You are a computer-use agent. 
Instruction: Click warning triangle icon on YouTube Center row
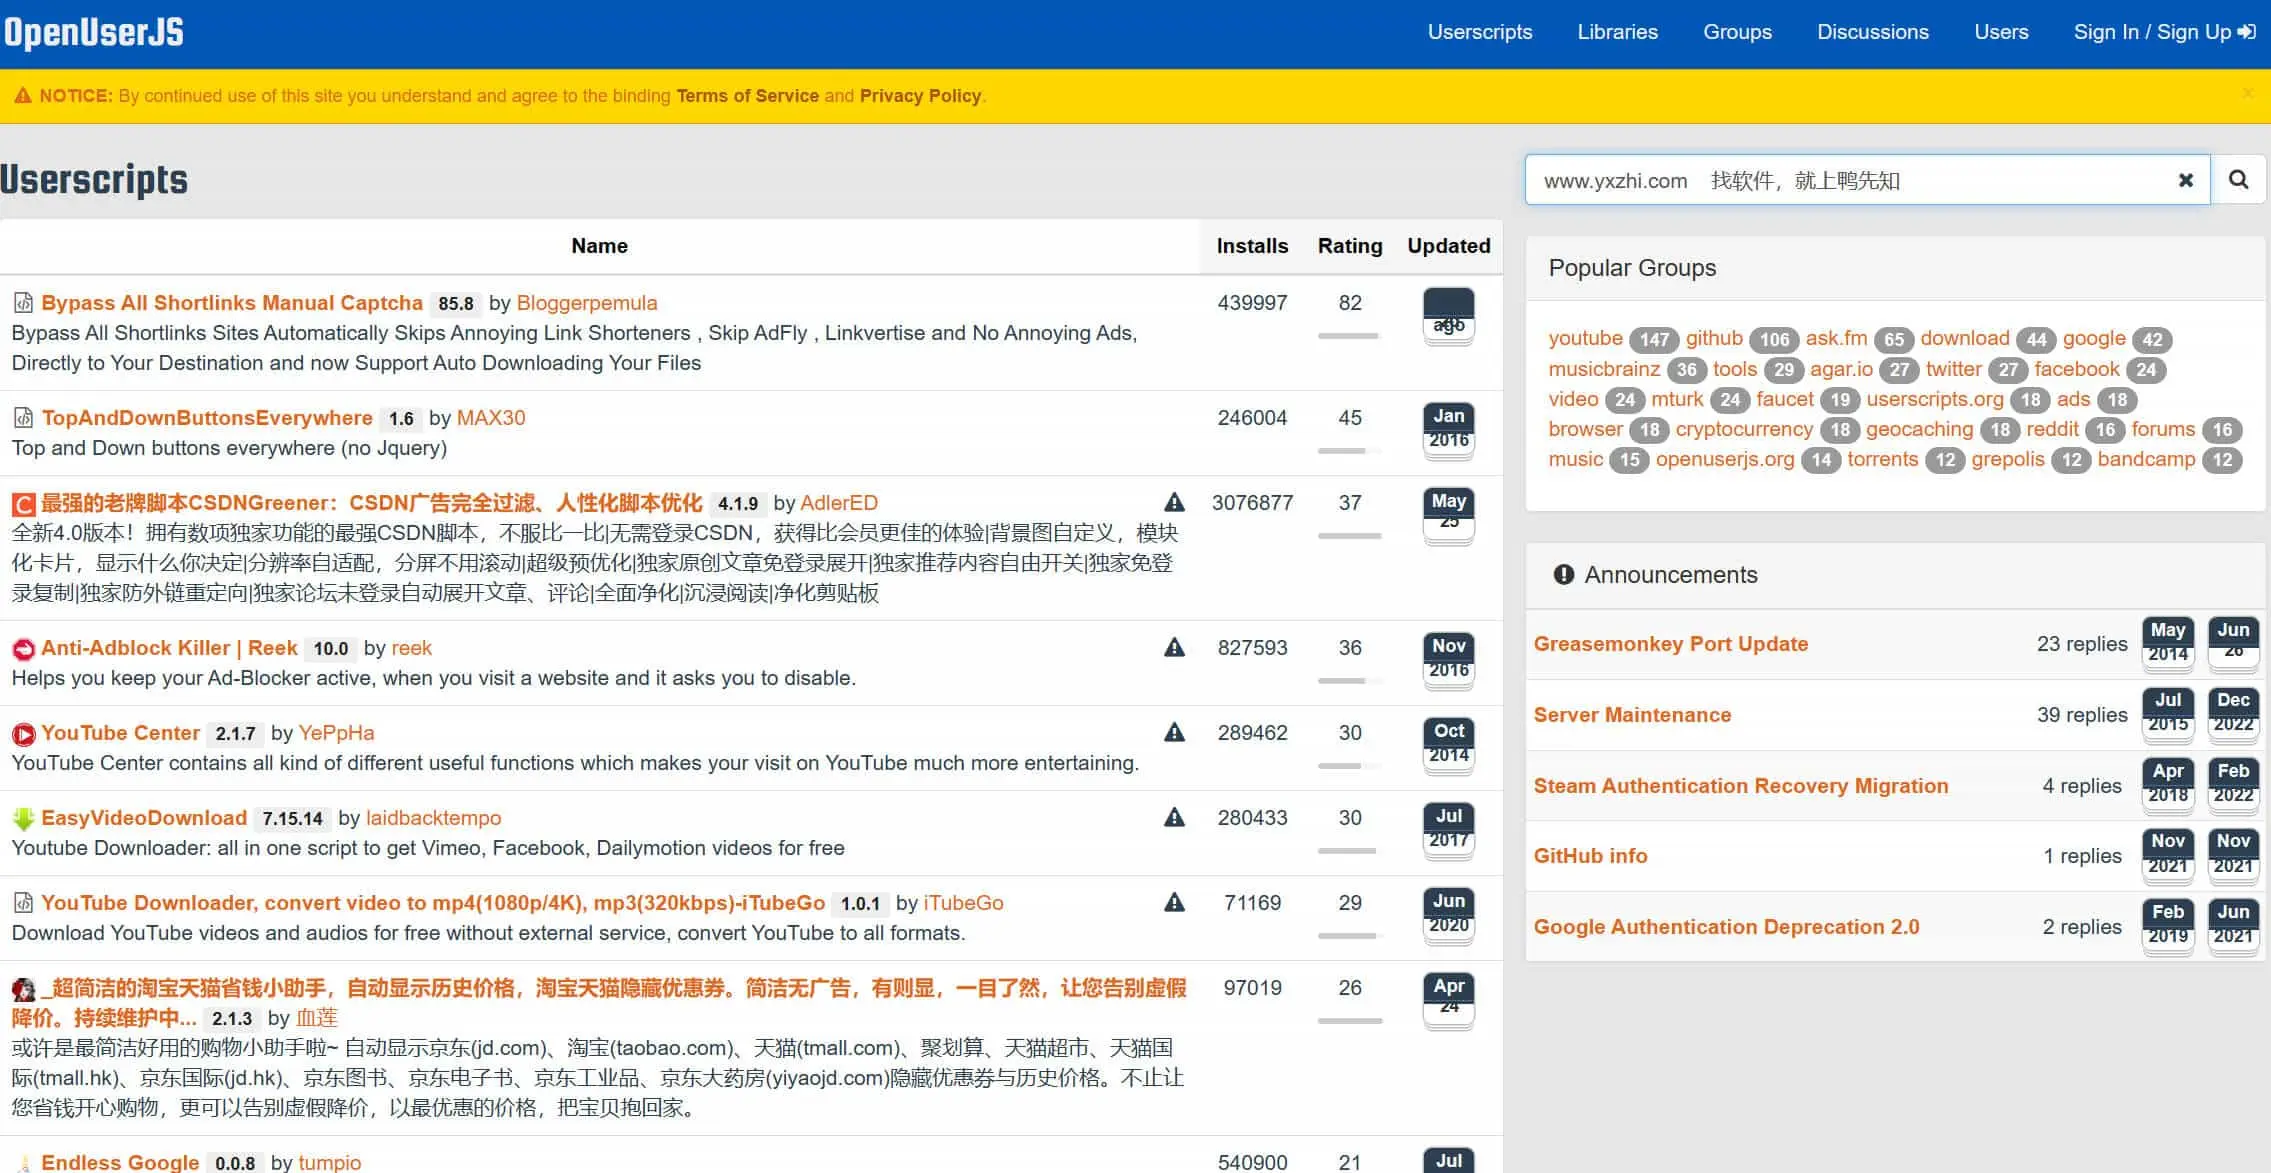[1174, 733]
